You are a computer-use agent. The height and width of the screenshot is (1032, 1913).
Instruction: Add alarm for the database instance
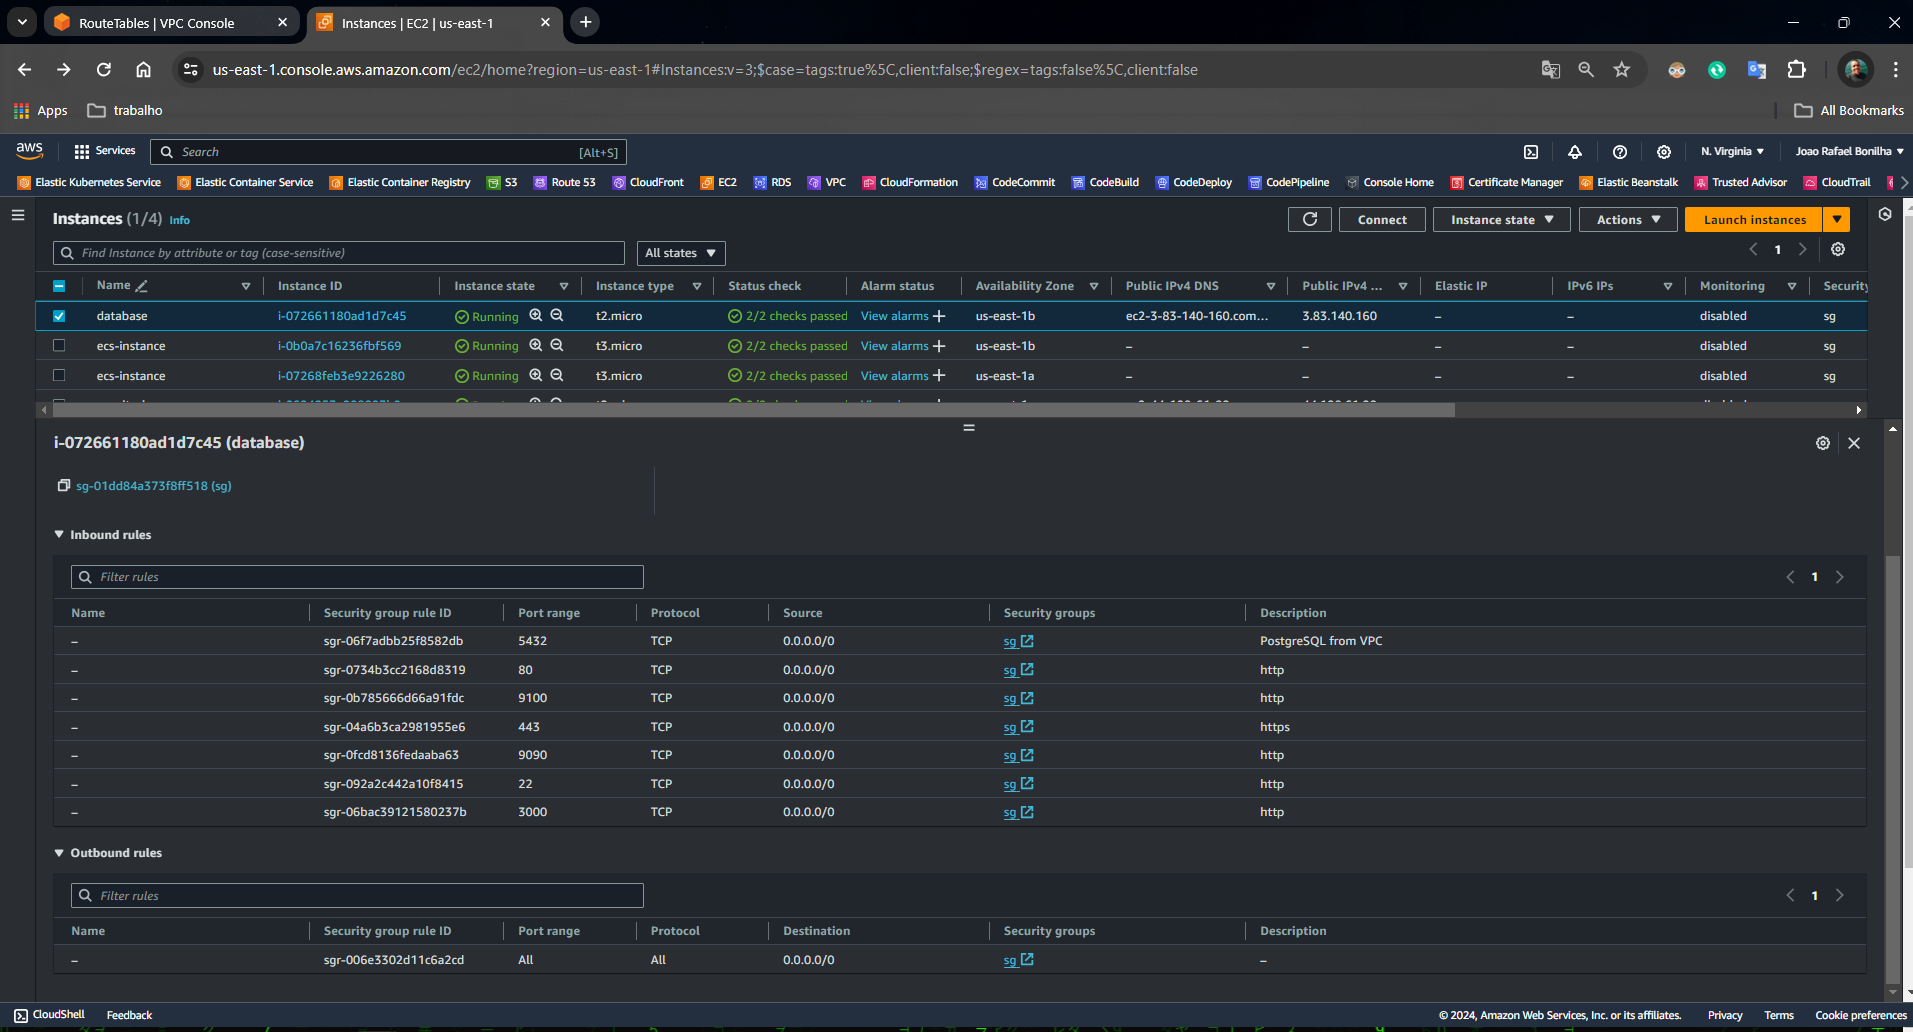(x=939, y=316)
